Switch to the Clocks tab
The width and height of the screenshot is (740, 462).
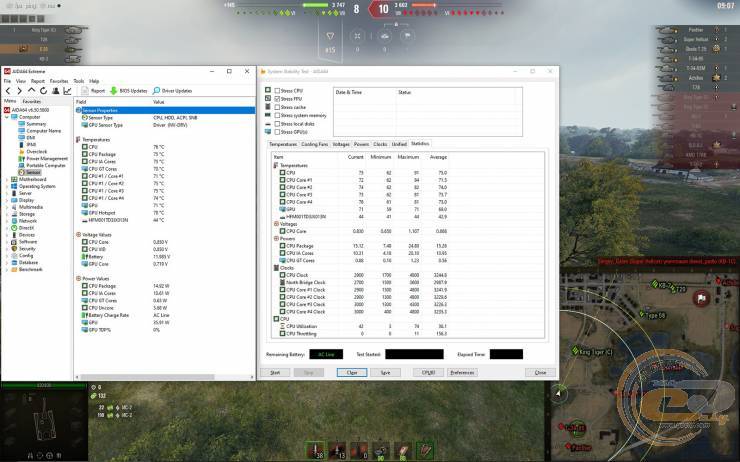click(380, 144)
